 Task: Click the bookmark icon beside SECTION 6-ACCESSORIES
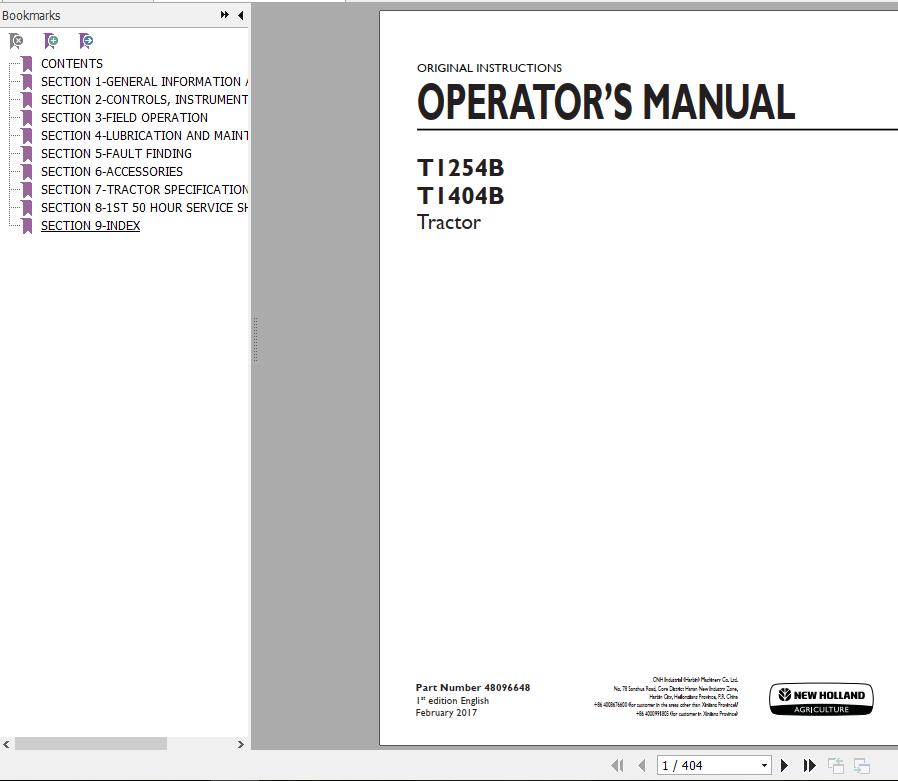pyautogui.click(x=27, y=172)
